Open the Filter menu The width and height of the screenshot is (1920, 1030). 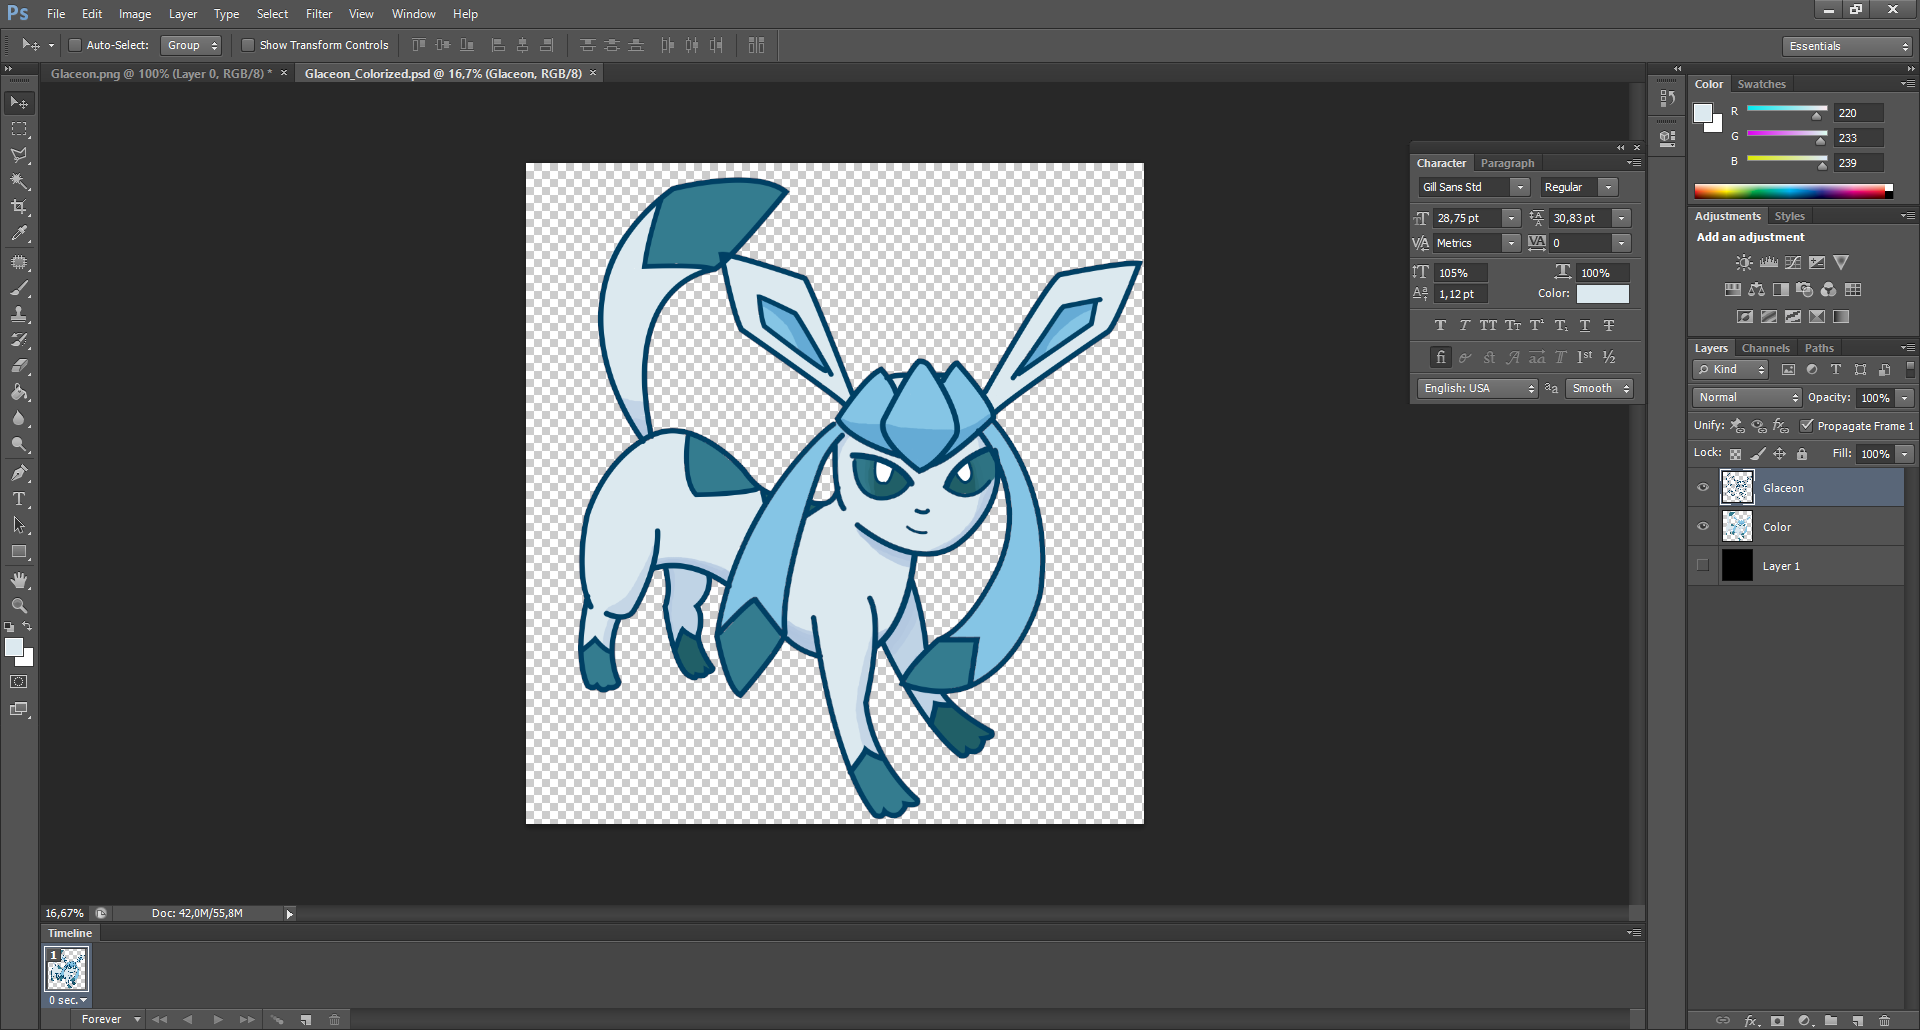pyautogui.click(x=319, y=14)
